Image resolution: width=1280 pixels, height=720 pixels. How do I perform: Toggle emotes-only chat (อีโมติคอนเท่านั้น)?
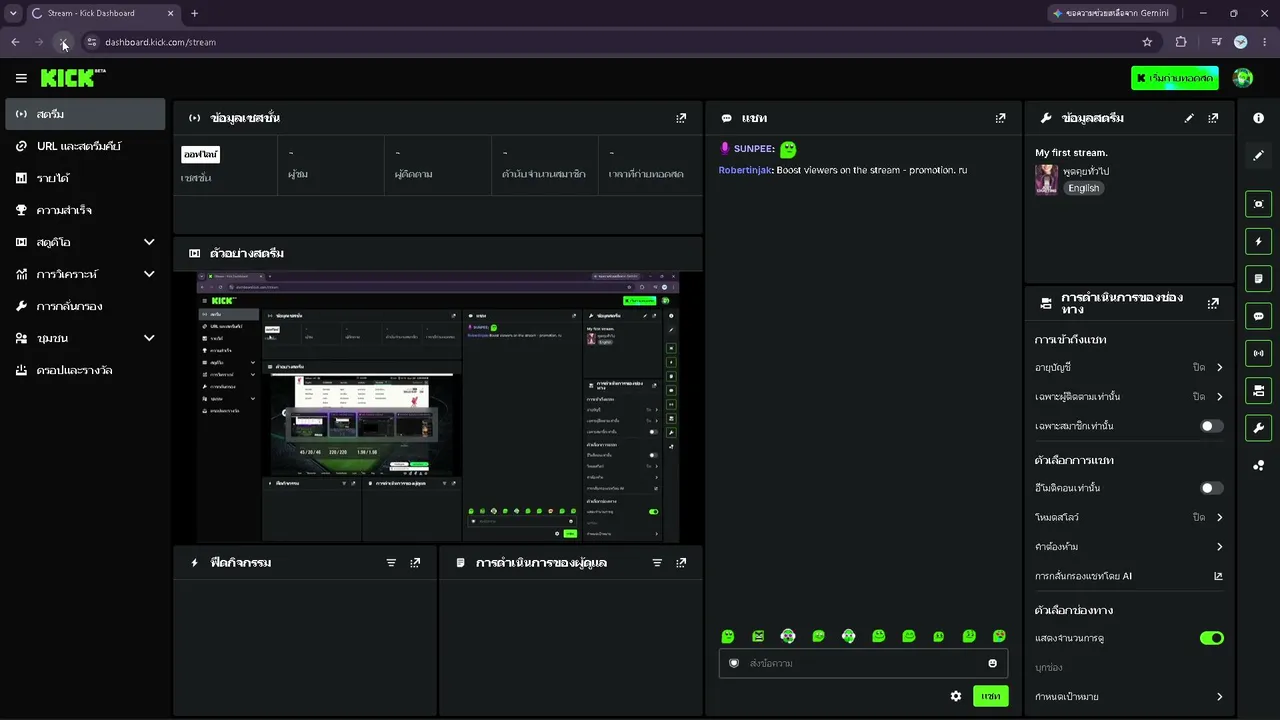tap(1211, 488)
